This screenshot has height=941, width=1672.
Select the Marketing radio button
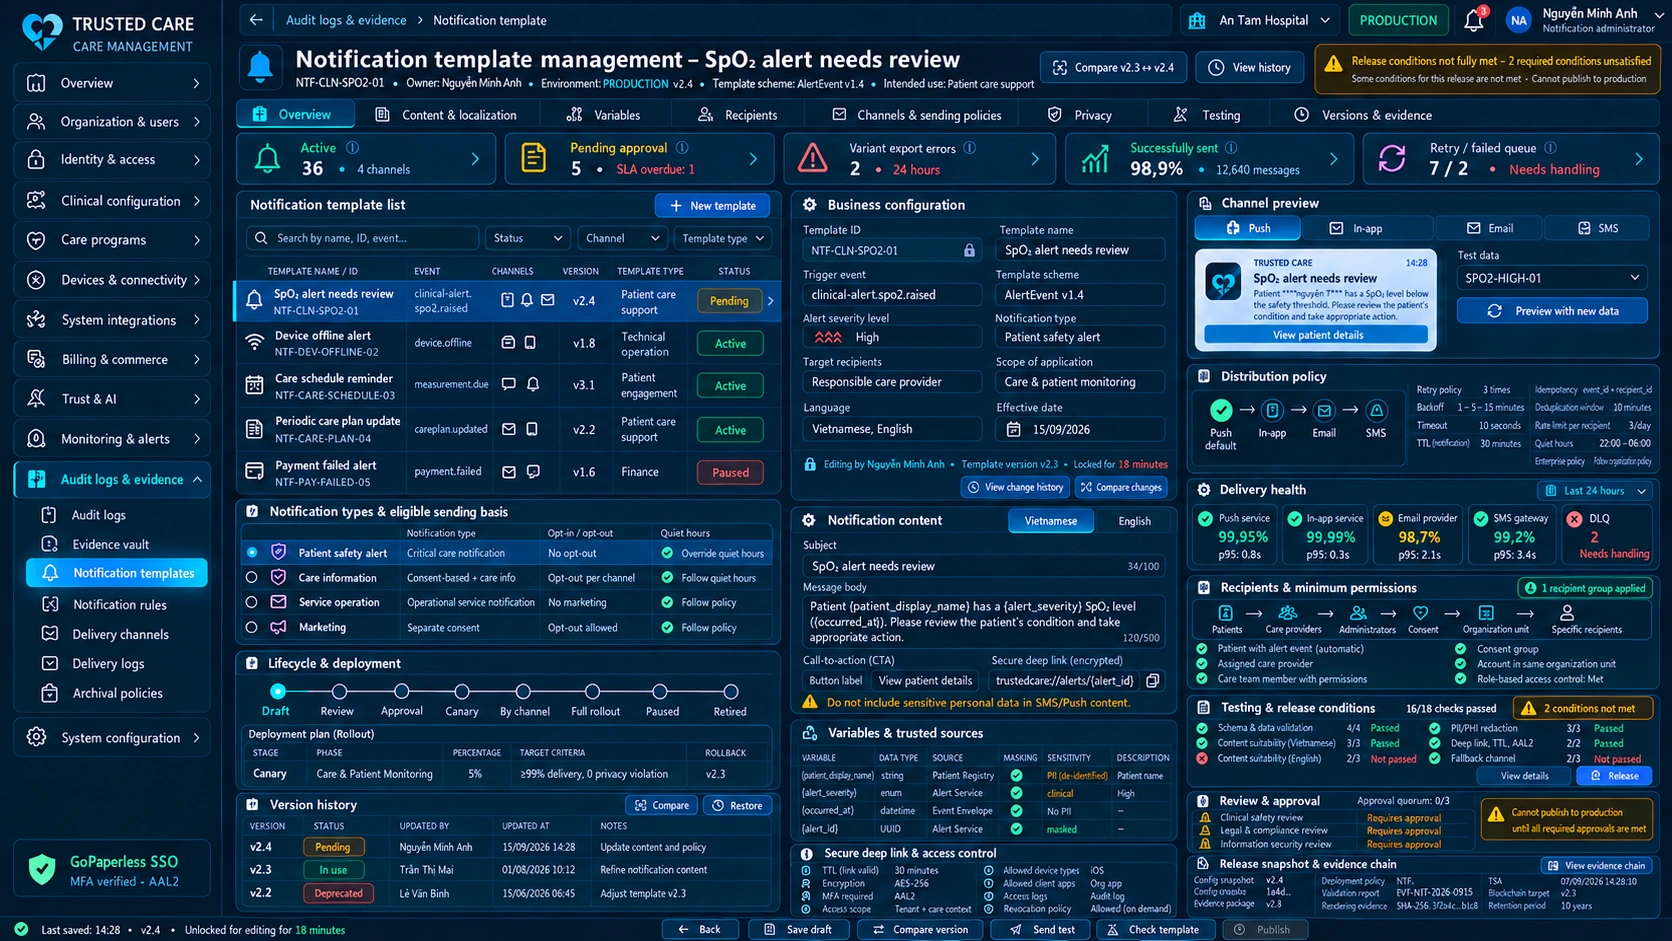pos(252,627)
